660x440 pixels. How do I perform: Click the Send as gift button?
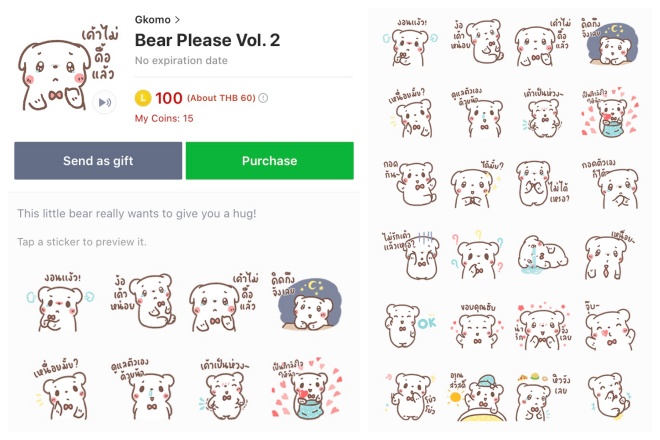click(98, 160)
